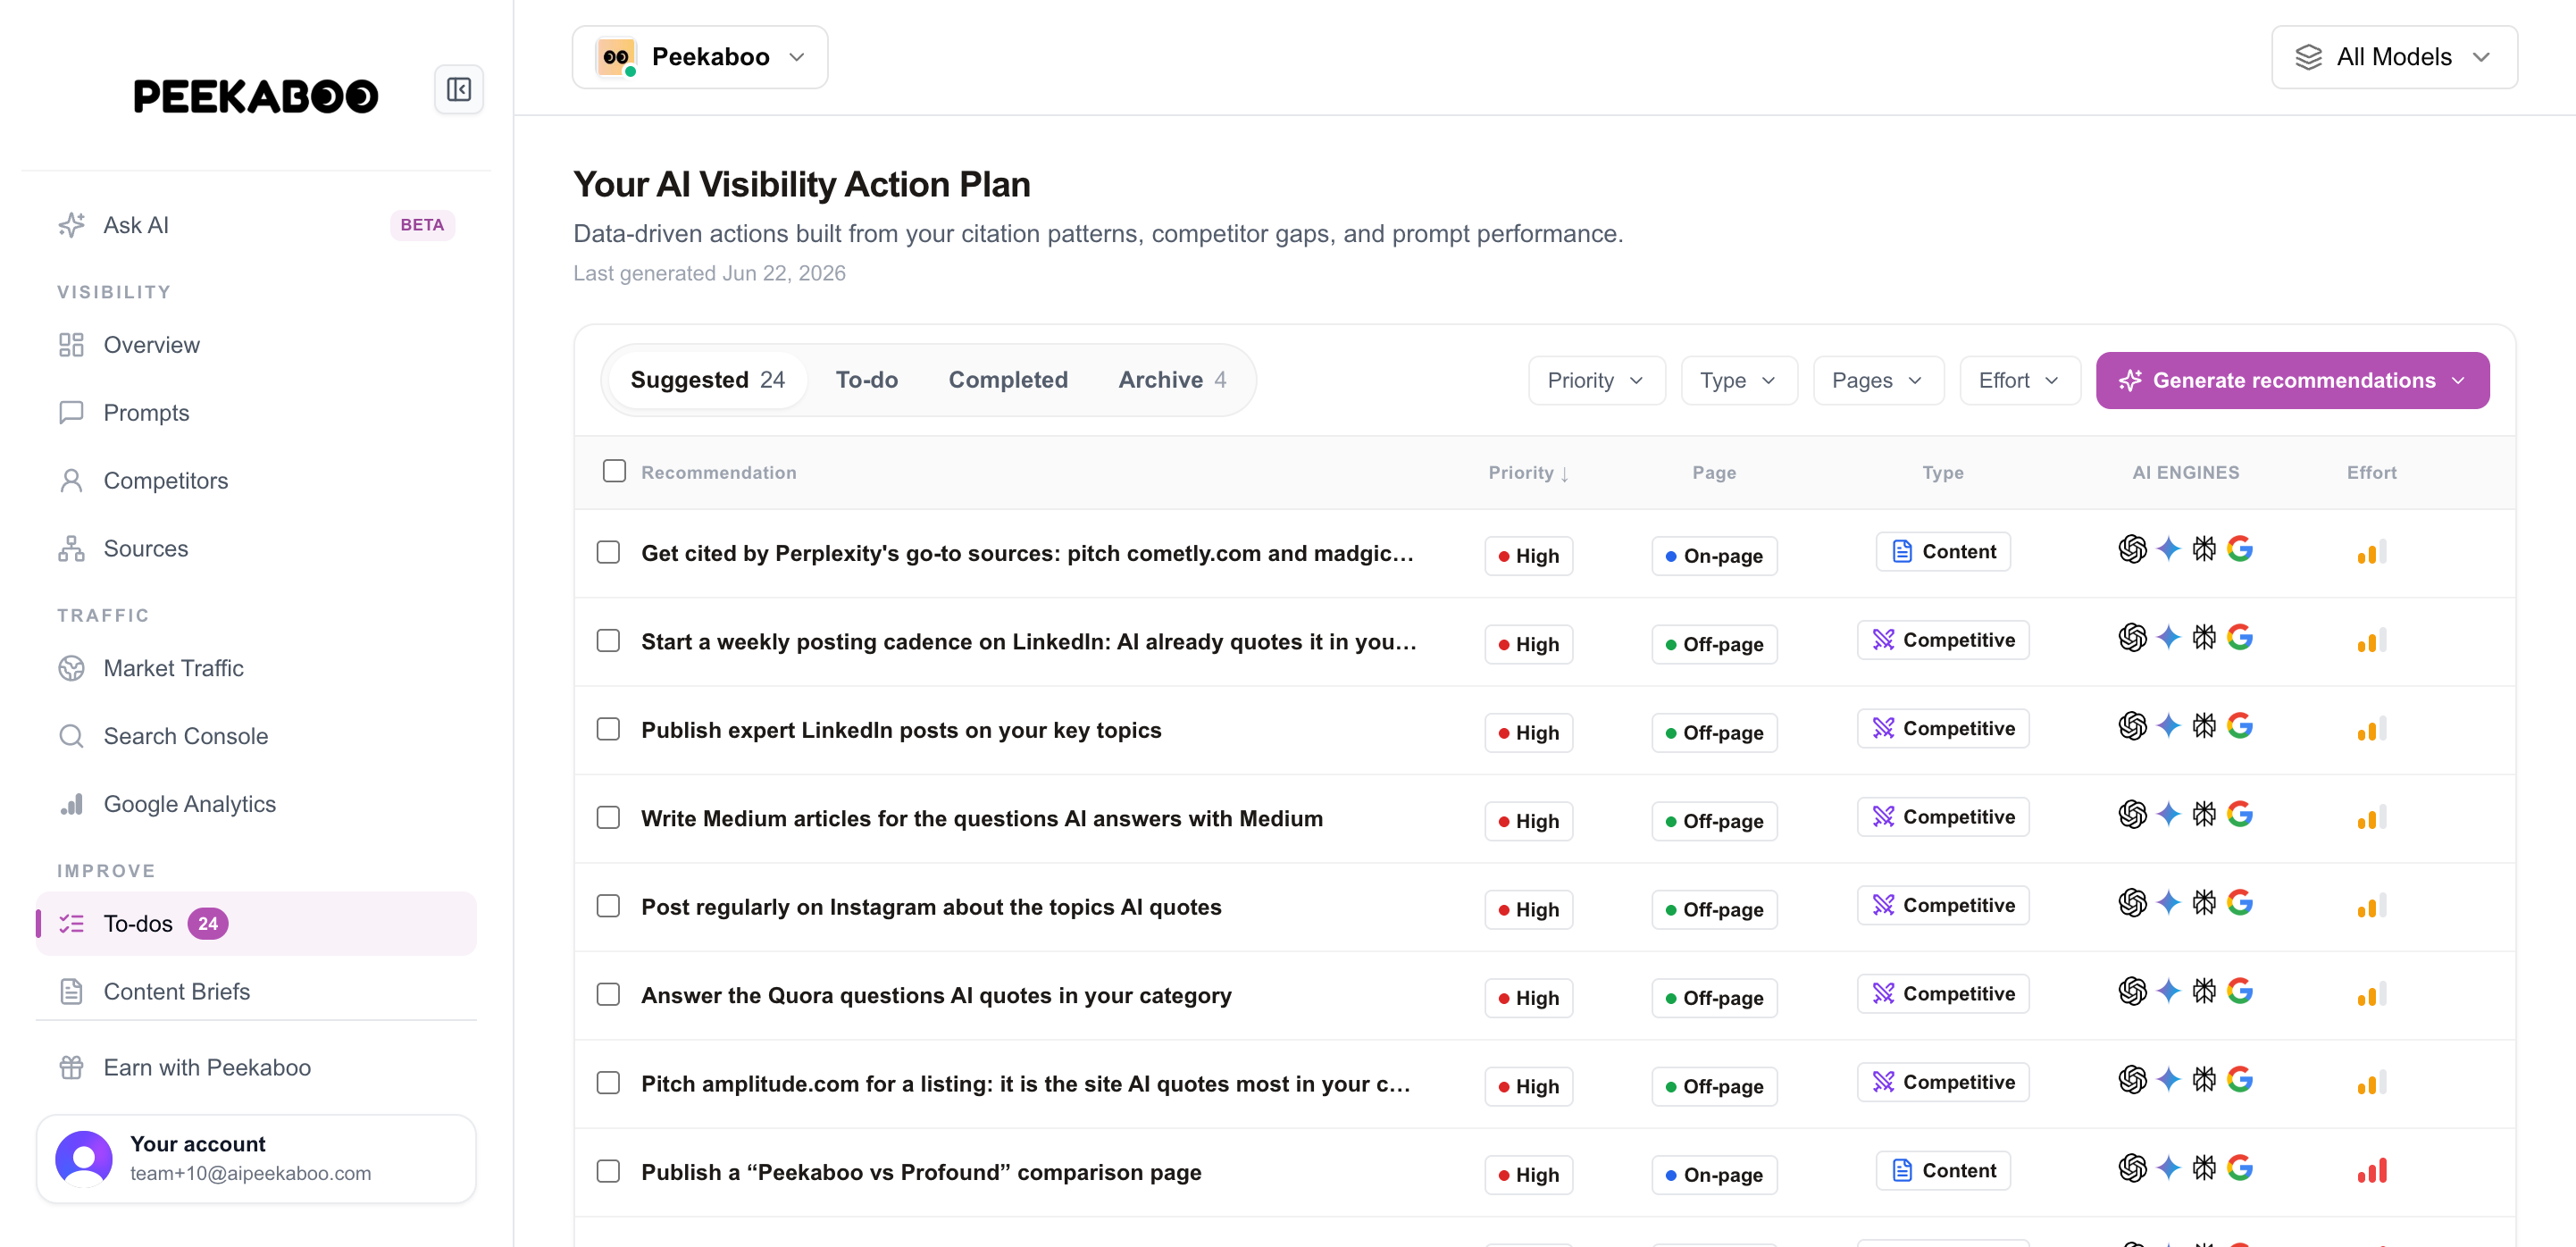The height and width of the screenshot is (1247, 2576).
Task: Switch to the Suggested tab
Action: [x=707, y=380]
